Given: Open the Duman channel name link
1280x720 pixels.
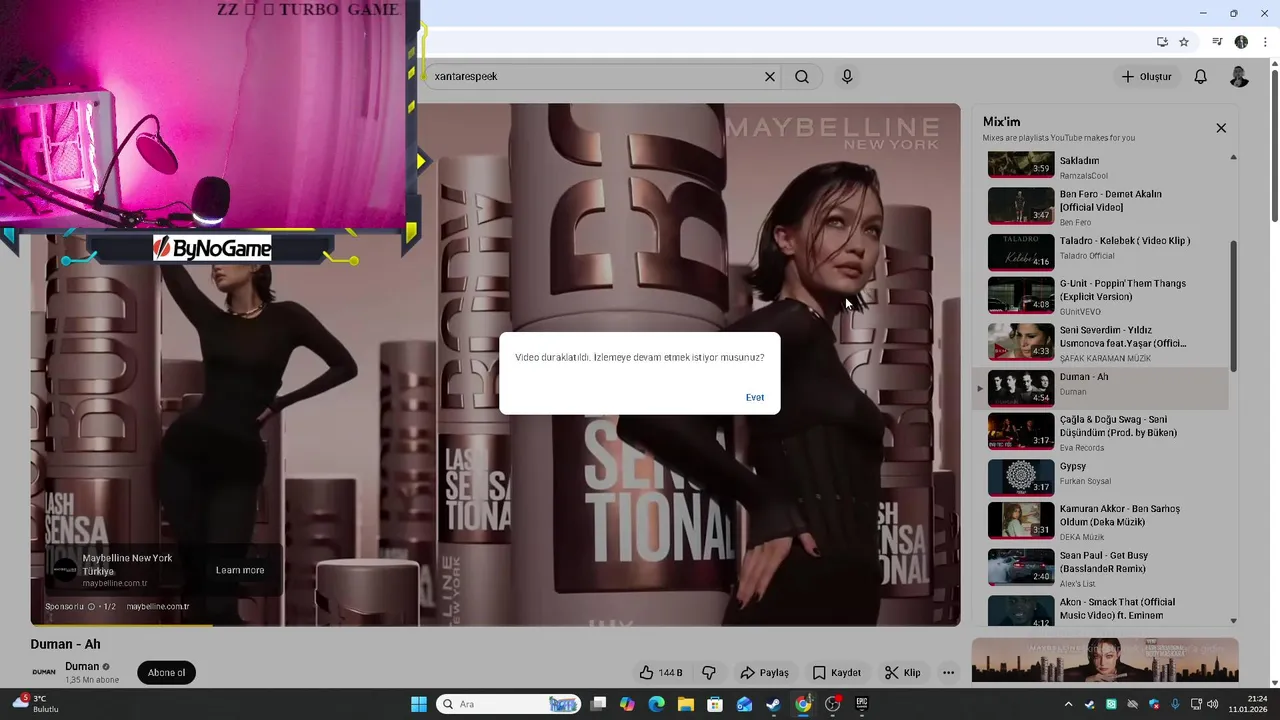Looking at the screenshot, I should [x=82, y=666].
